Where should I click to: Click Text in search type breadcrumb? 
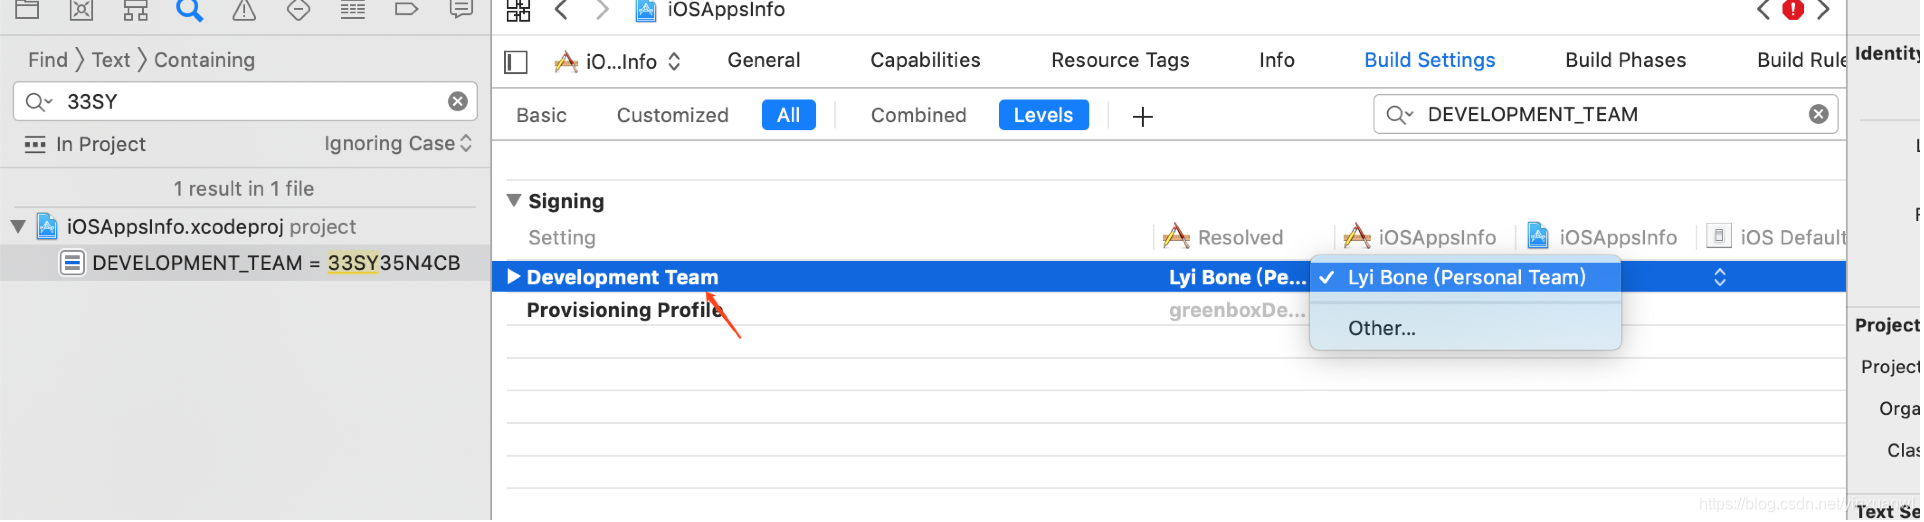pyautogui.click(x=111, y=60)
